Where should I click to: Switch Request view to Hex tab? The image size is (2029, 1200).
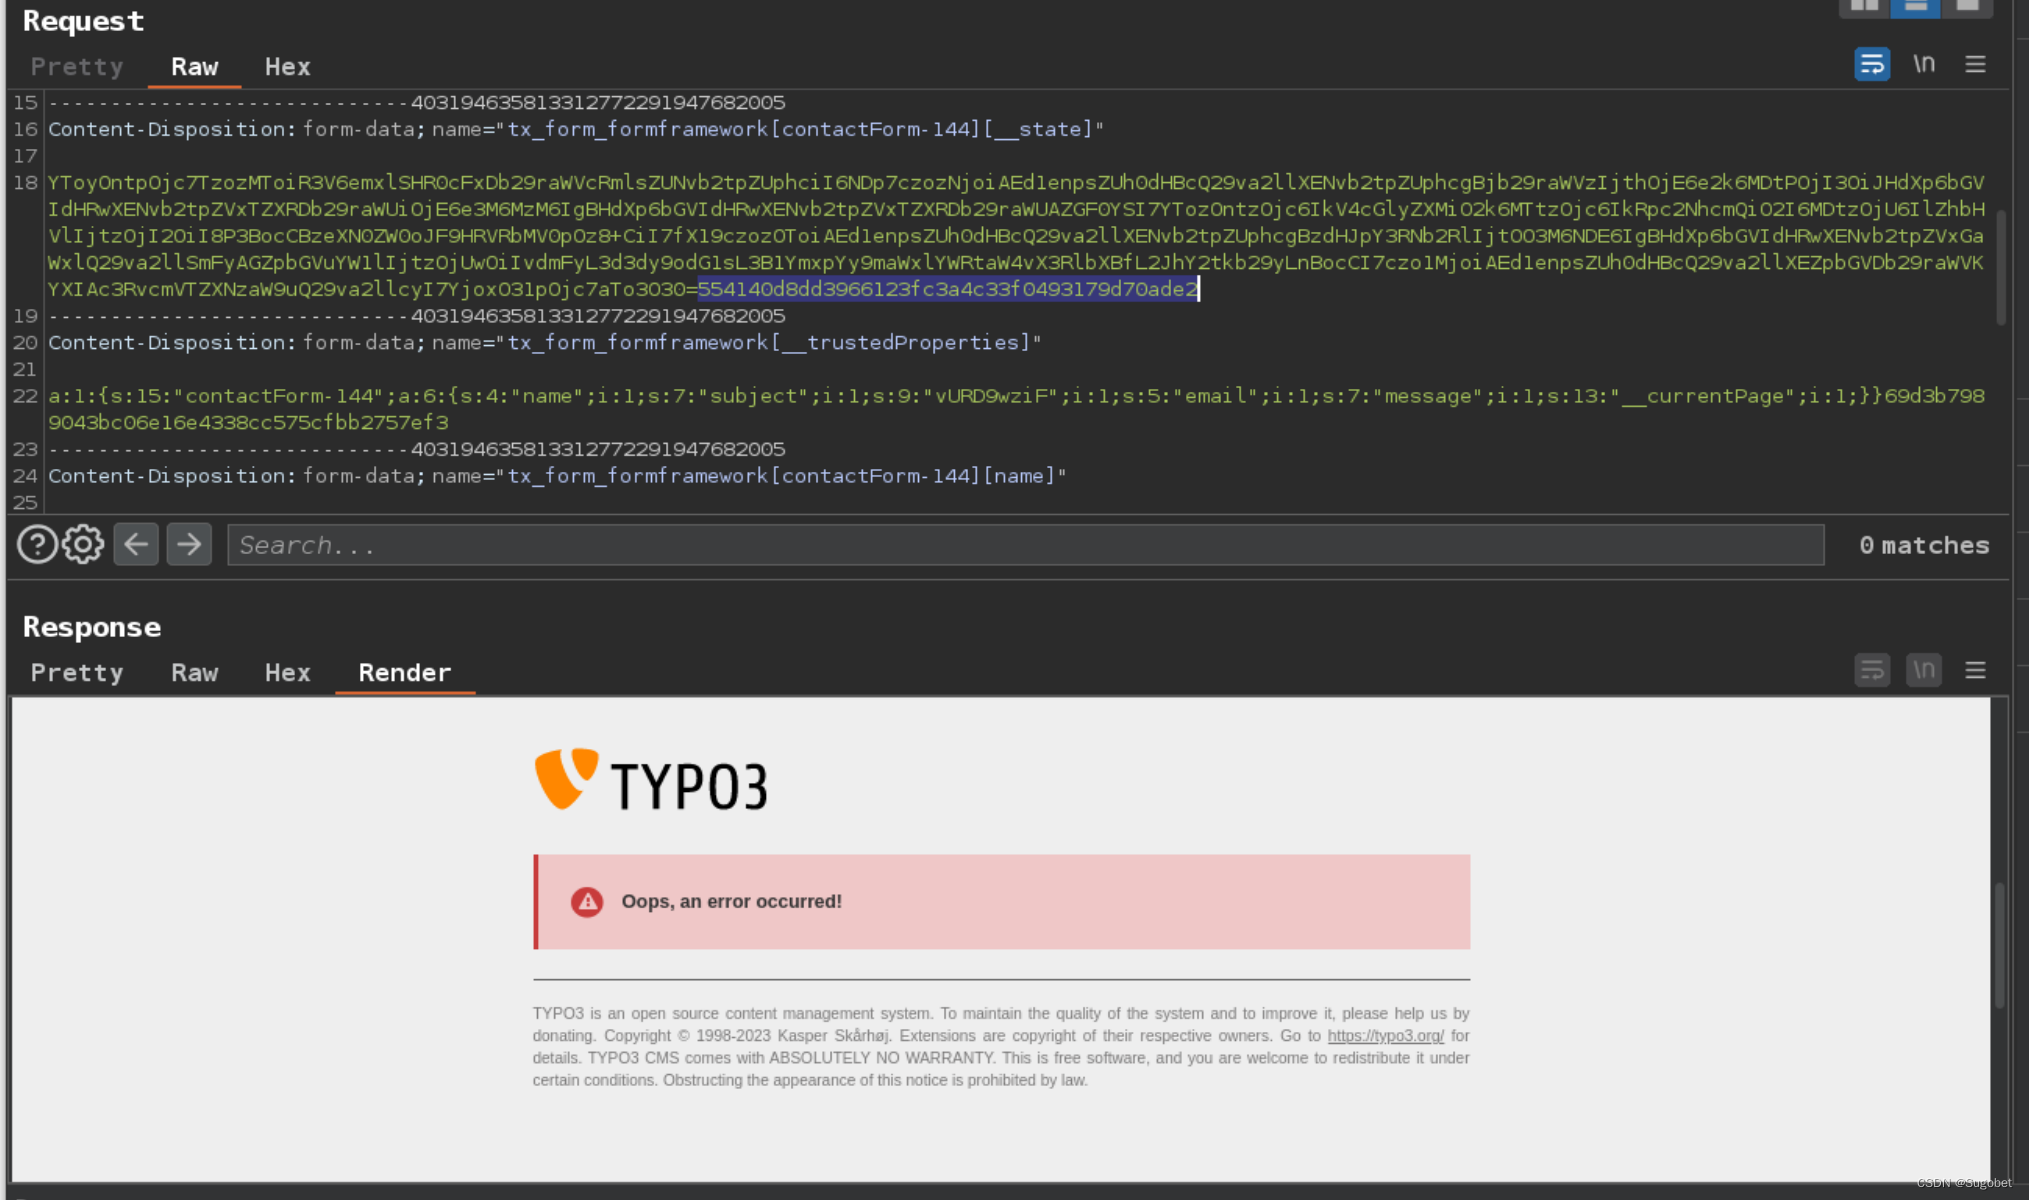point(287,67)
